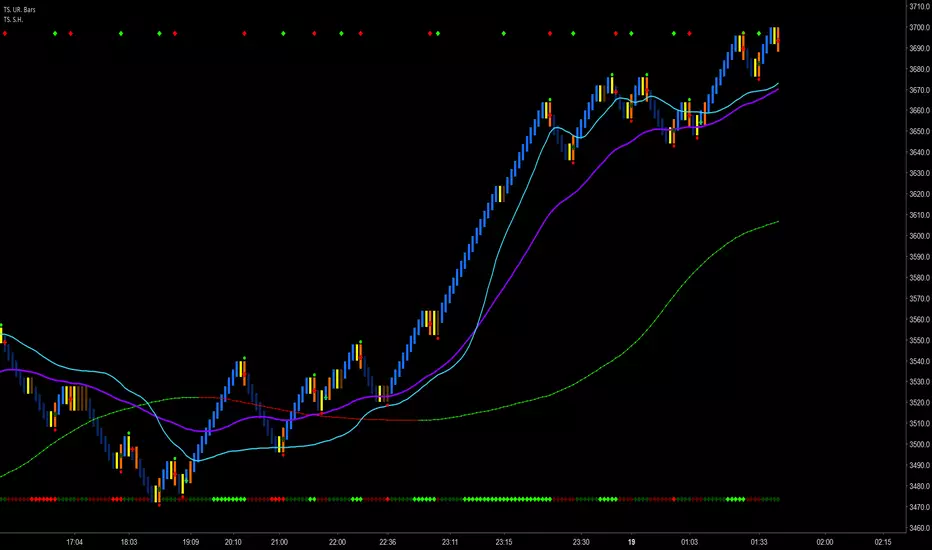This screenshot has width=932, height=550.
Task: Click the 3570.0 price scale label
Action: pos(920,298)
